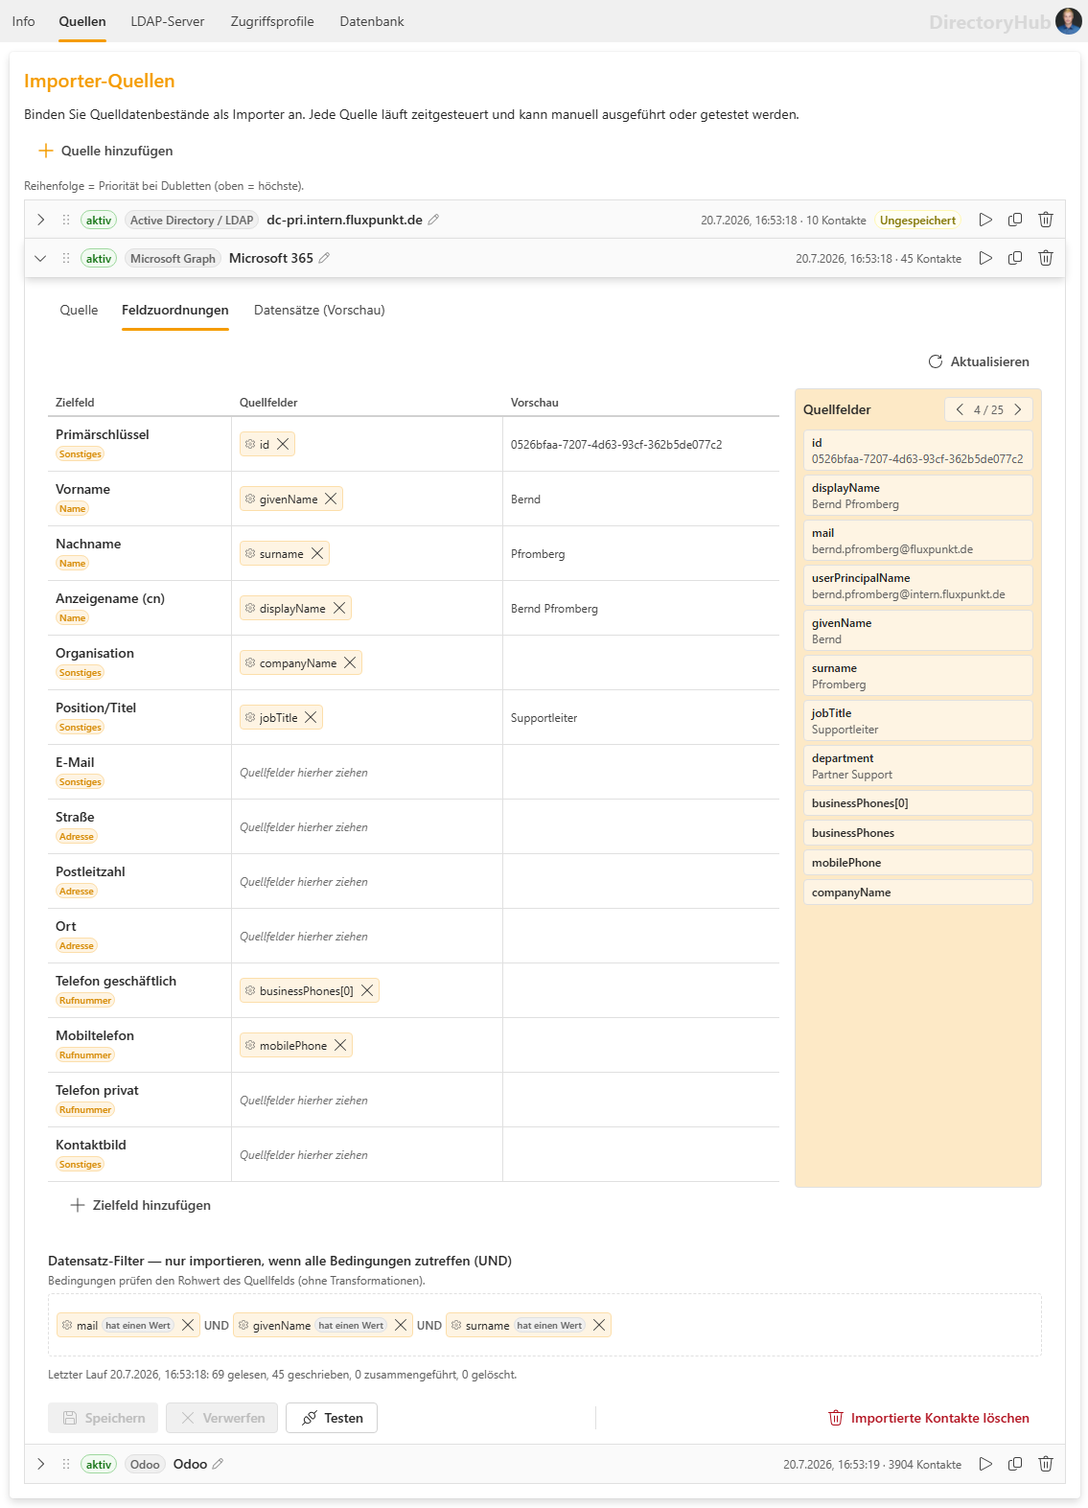Click Kontaktbild row drop zone
This screenshot has height=1508, width=1088.
pyautogui.click(x=367, y=1155)
